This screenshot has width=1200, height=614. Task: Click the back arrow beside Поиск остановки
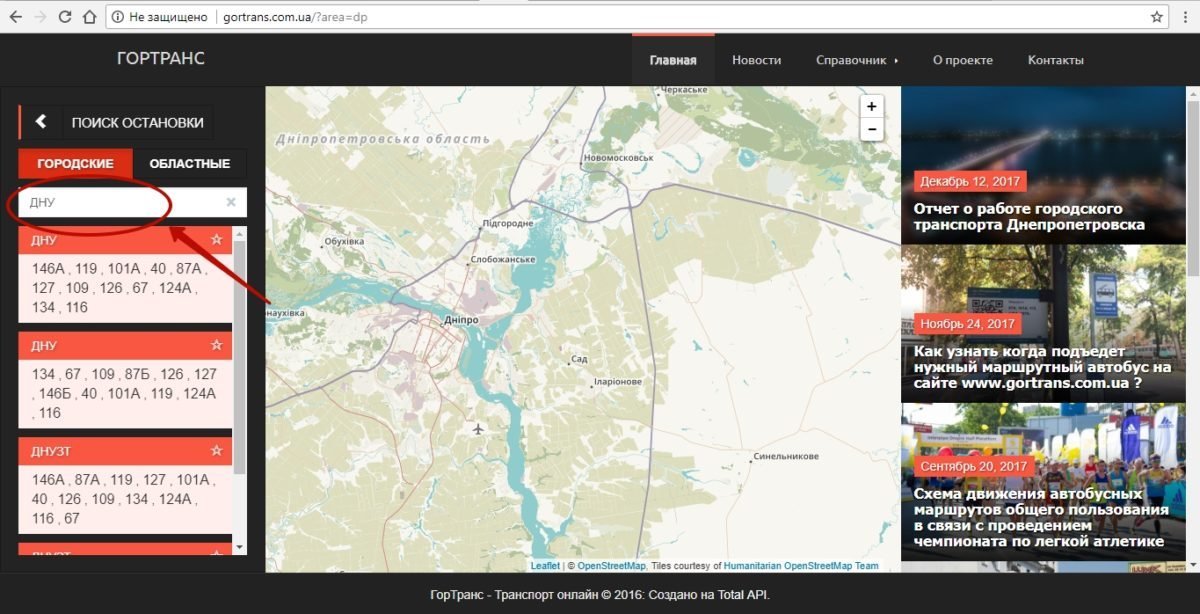point(41,122)
